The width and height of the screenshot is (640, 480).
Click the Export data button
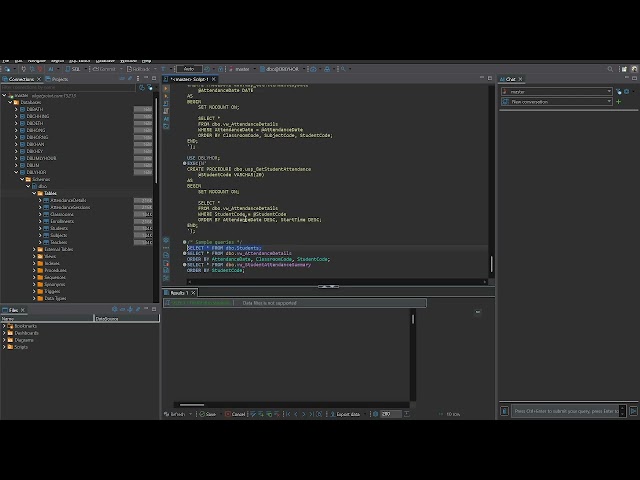345,414
